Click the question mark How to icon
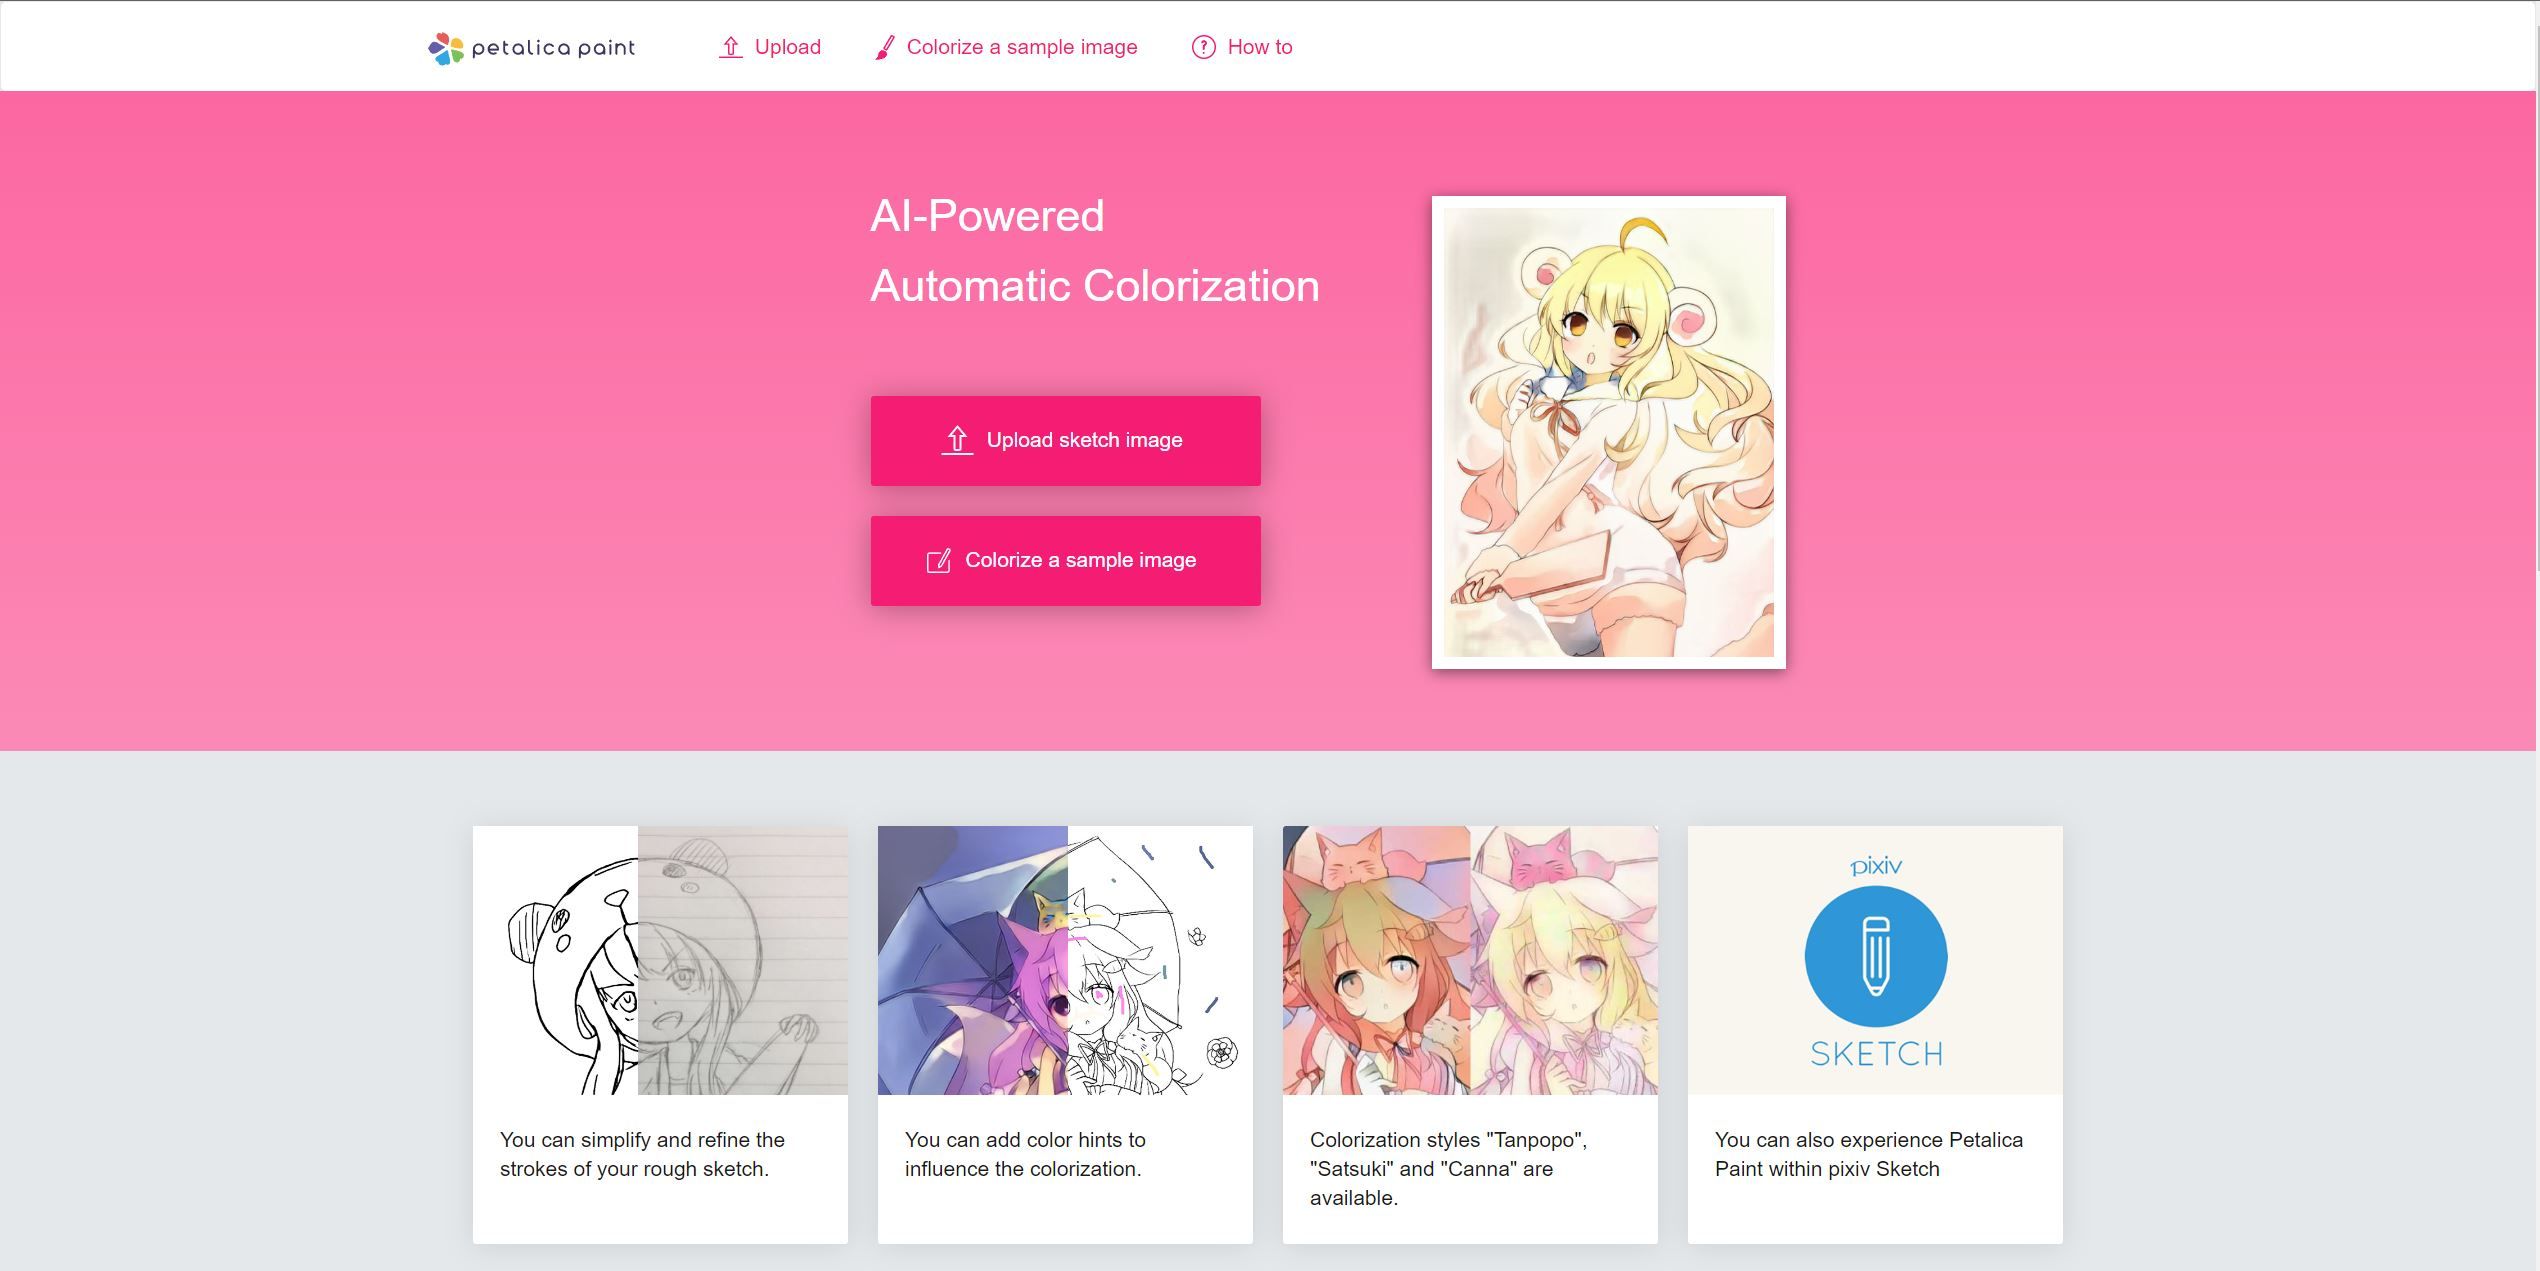The width and height of the screenshot is (2540, 1271). click(x=1203, y=47)
